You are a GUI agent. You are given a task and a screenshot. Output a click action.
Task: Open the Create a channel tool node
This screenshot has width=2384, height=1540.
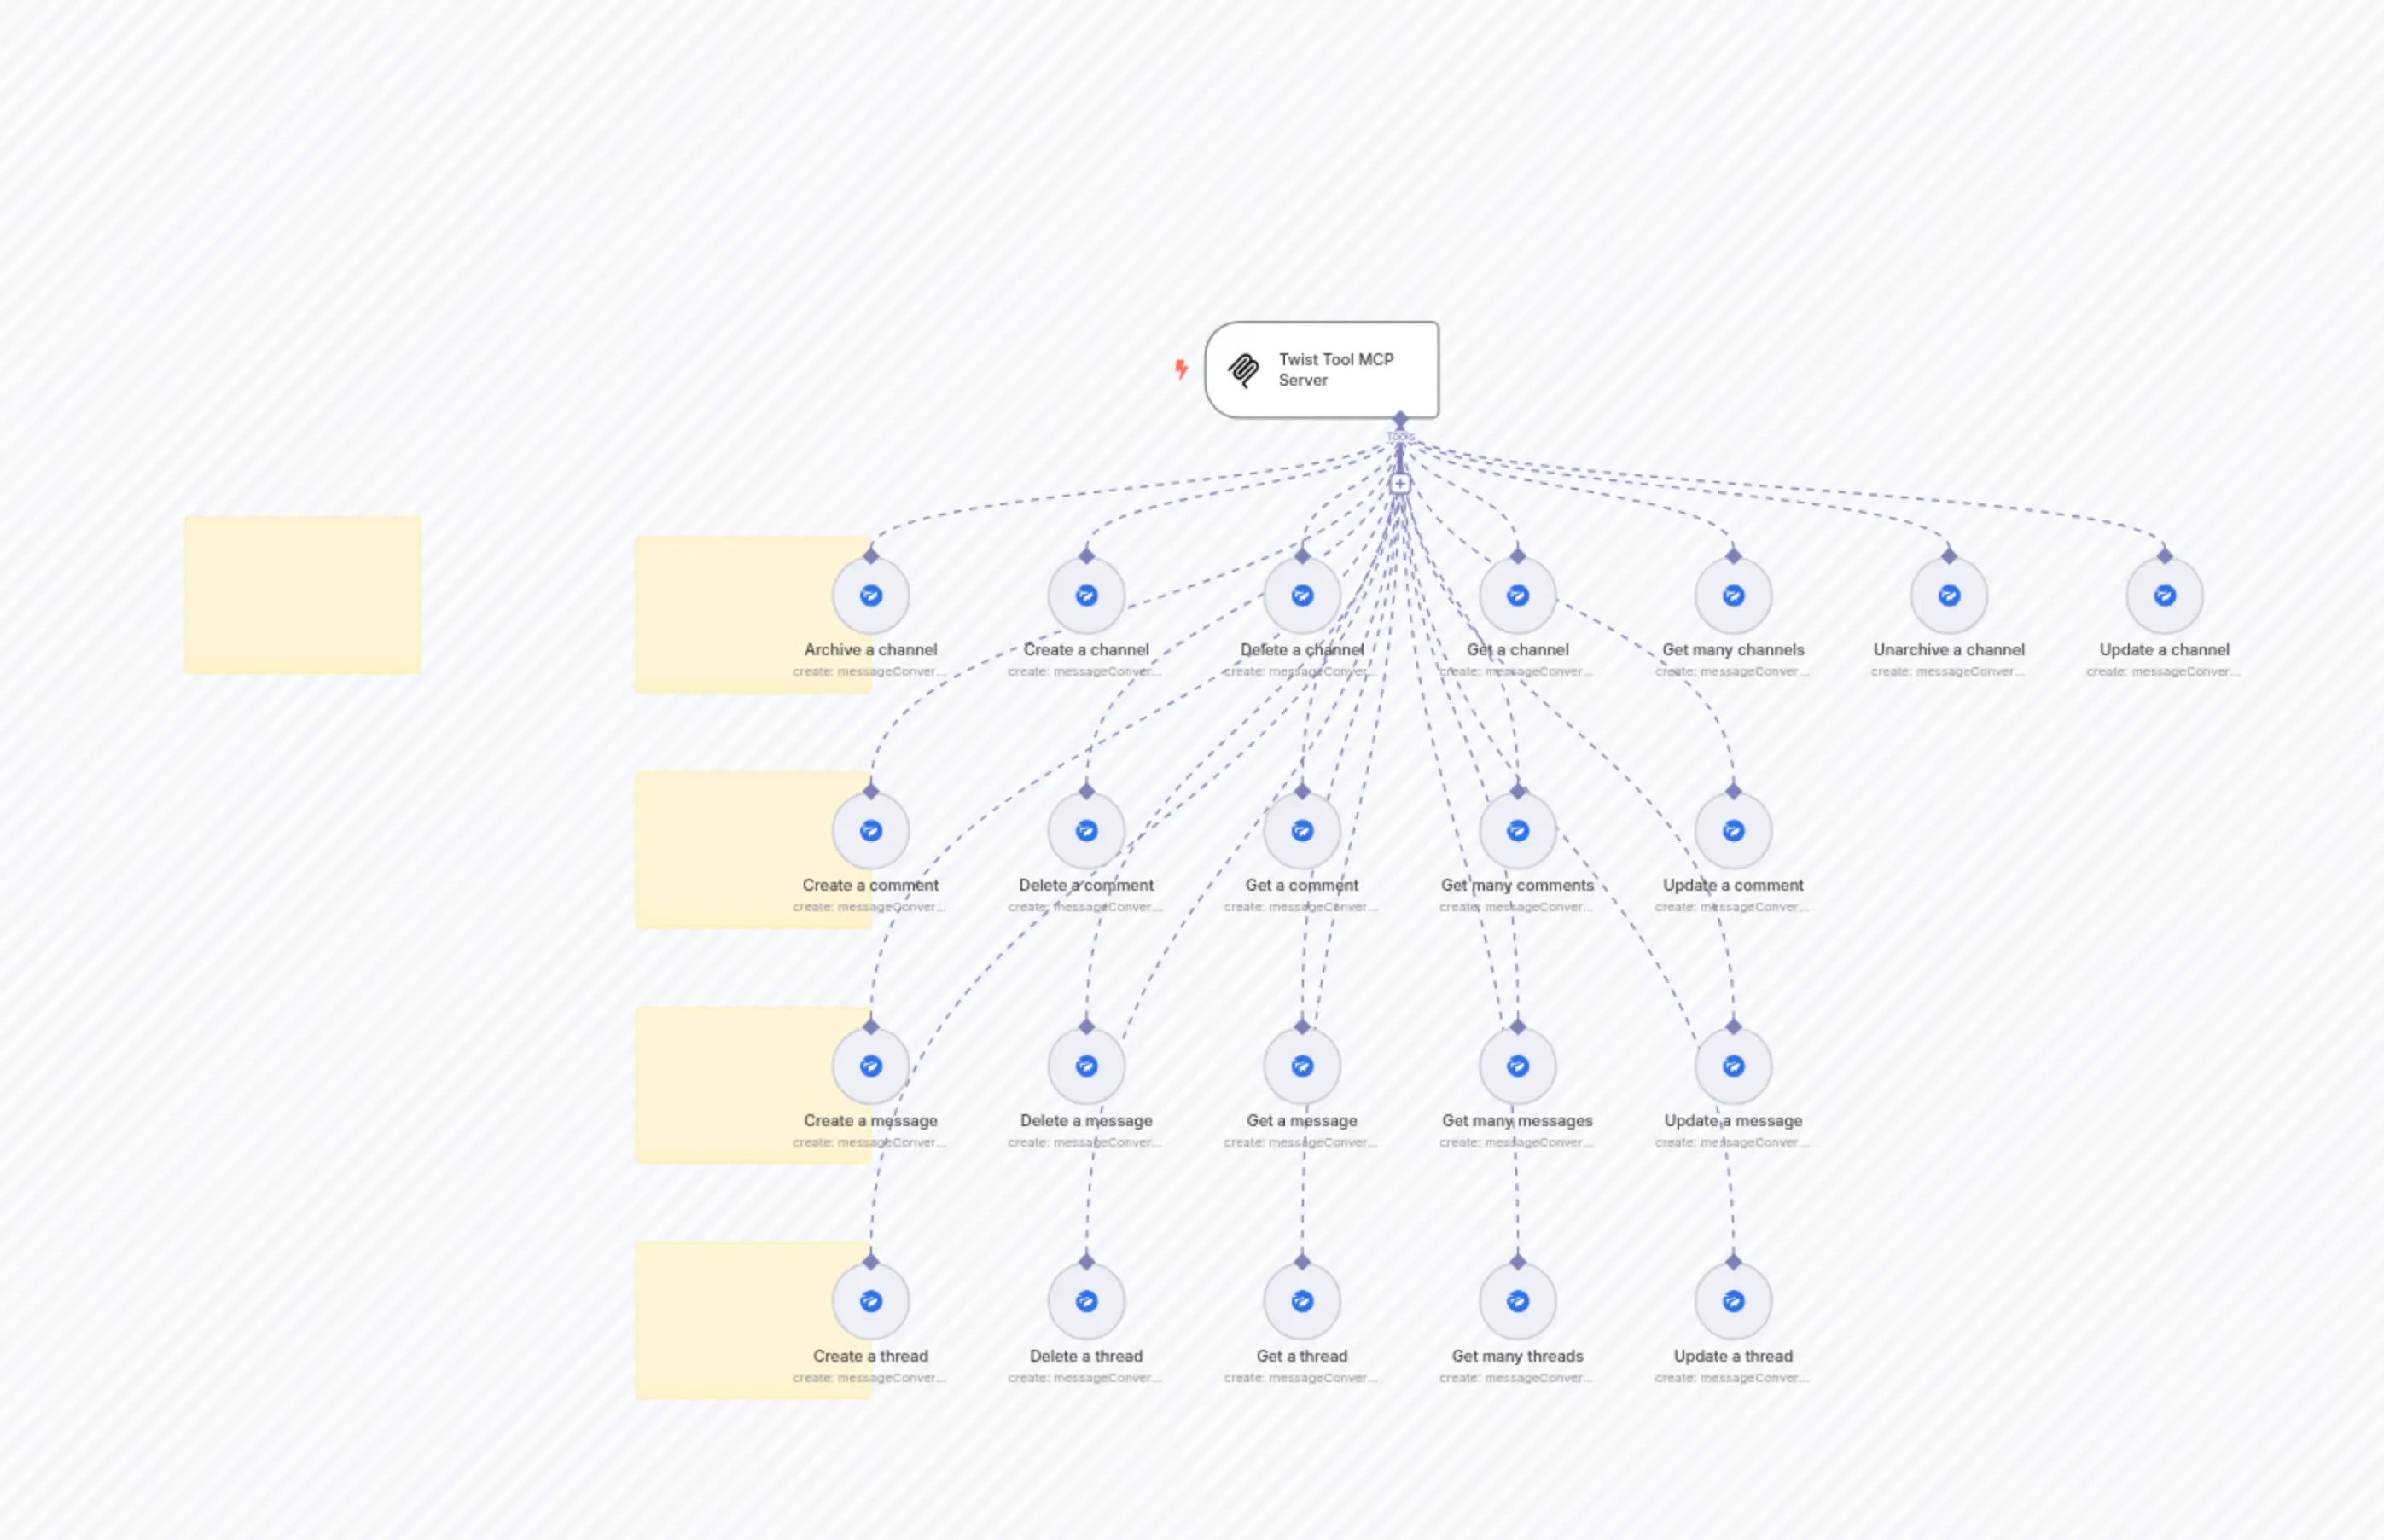tap(1085, 595)
